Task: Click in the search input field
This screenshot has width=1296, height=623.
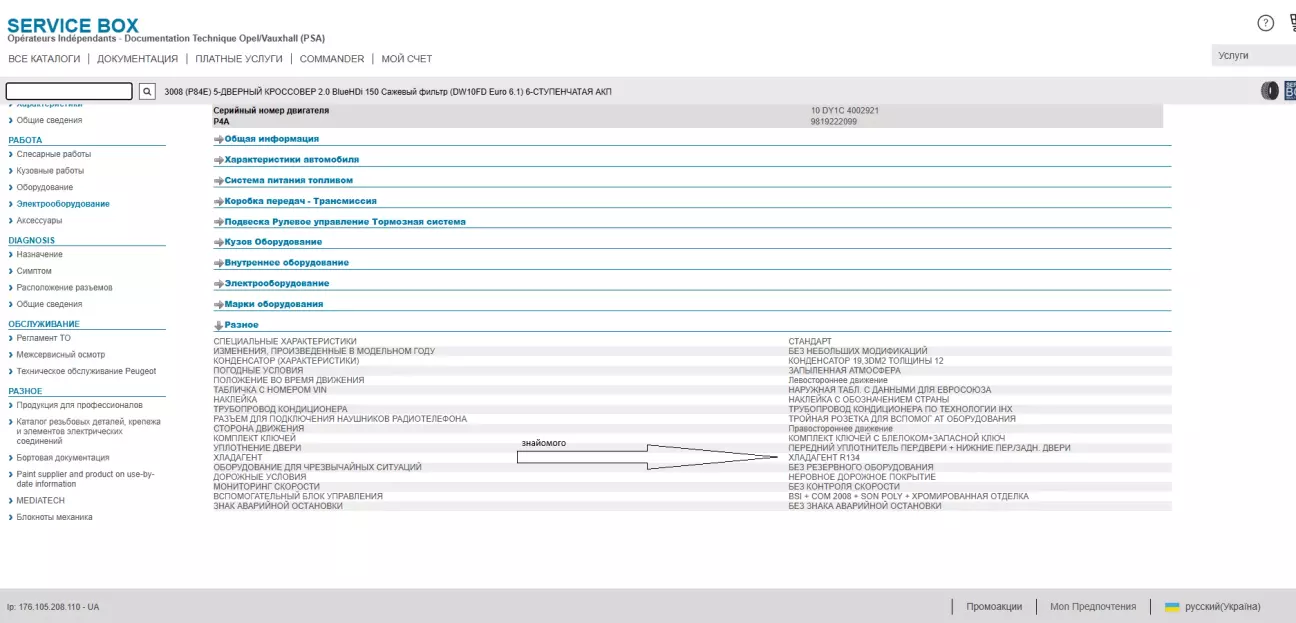Action: point(69,91)
